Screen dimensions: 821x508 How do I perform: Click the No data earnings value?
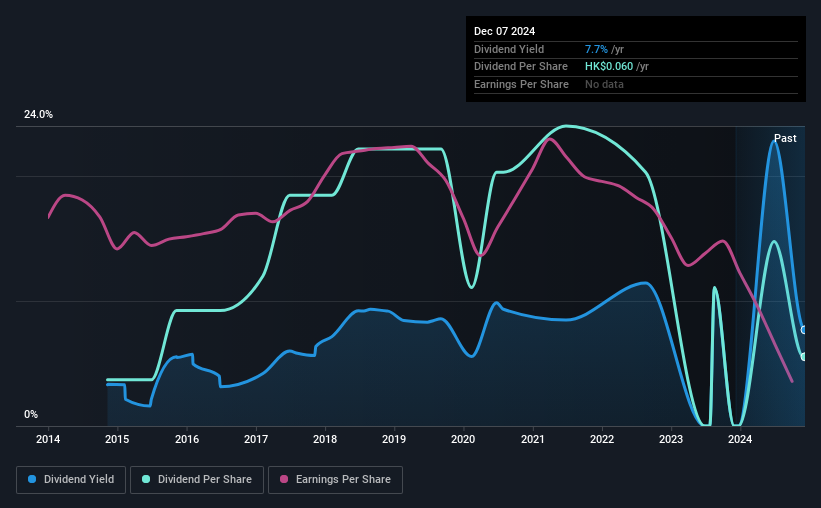604,84
